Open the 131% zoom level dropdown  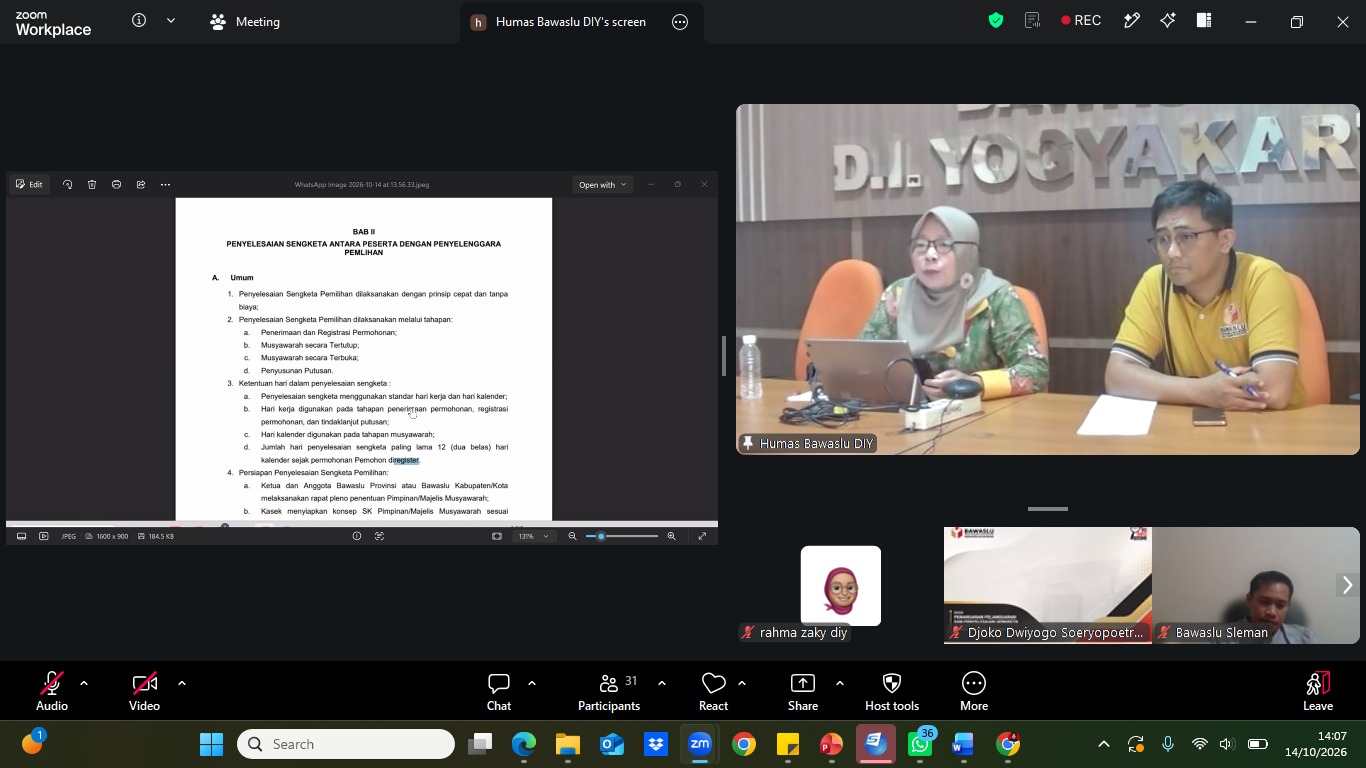(x=534, y=536)
